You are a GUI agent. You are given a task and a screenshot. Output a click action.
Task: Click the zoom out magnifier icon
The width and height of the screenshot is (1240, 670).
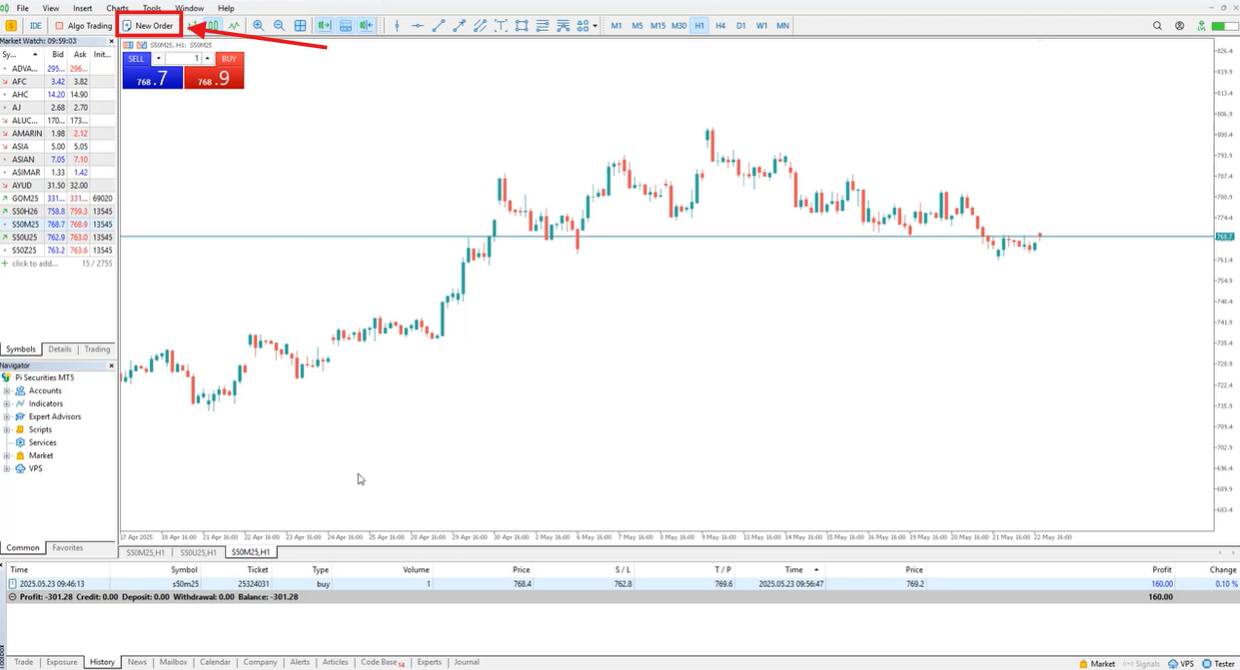click(x=279, y=25)
